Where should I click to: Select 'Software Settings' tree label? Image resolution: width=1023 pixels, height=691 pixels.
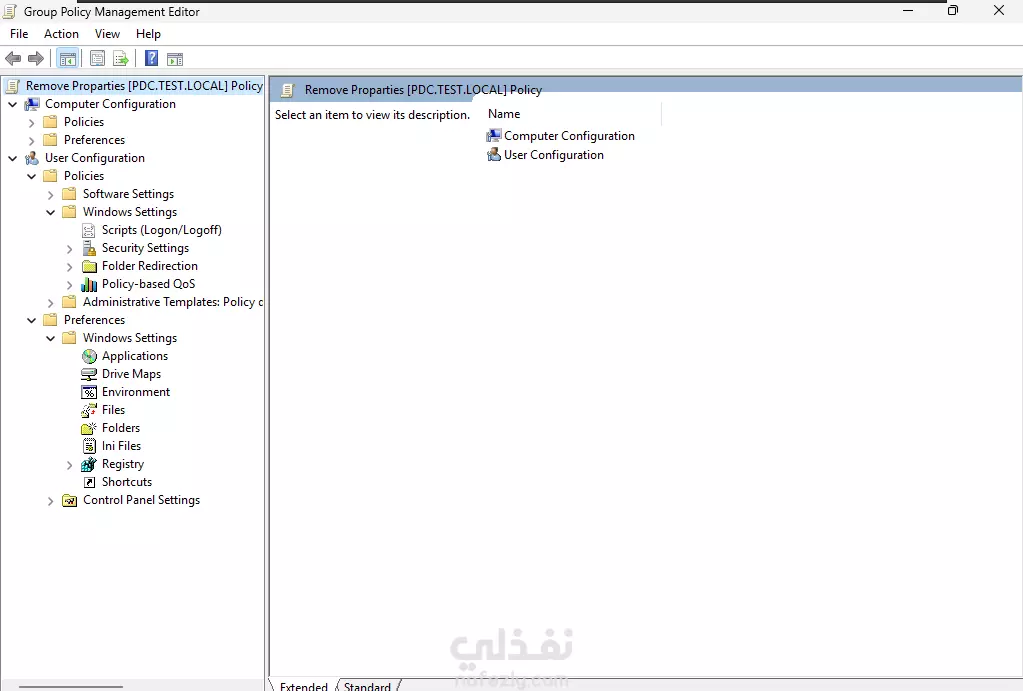[x=129, y=194]
